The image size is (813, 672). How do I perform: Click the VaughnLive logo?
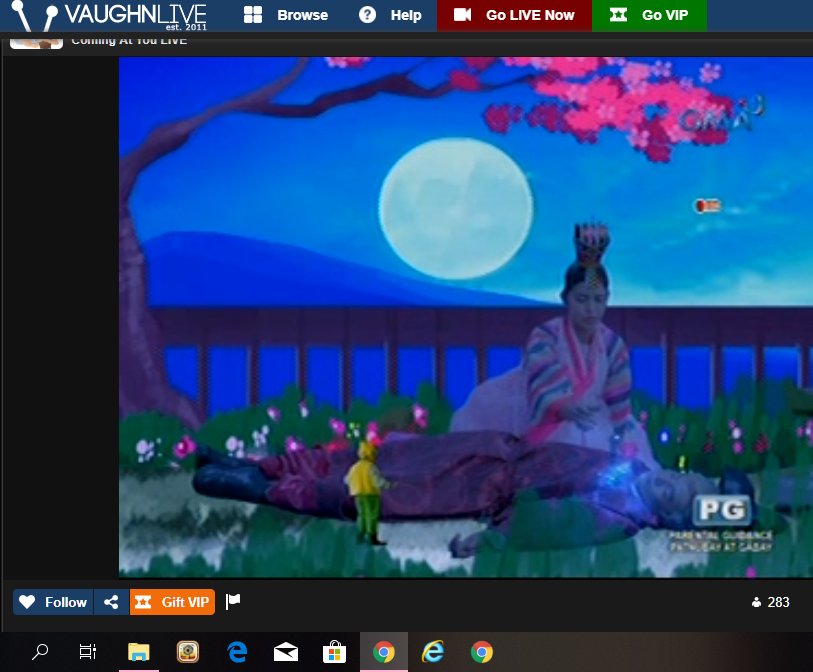pyautogui.click(x=109, y=16)
